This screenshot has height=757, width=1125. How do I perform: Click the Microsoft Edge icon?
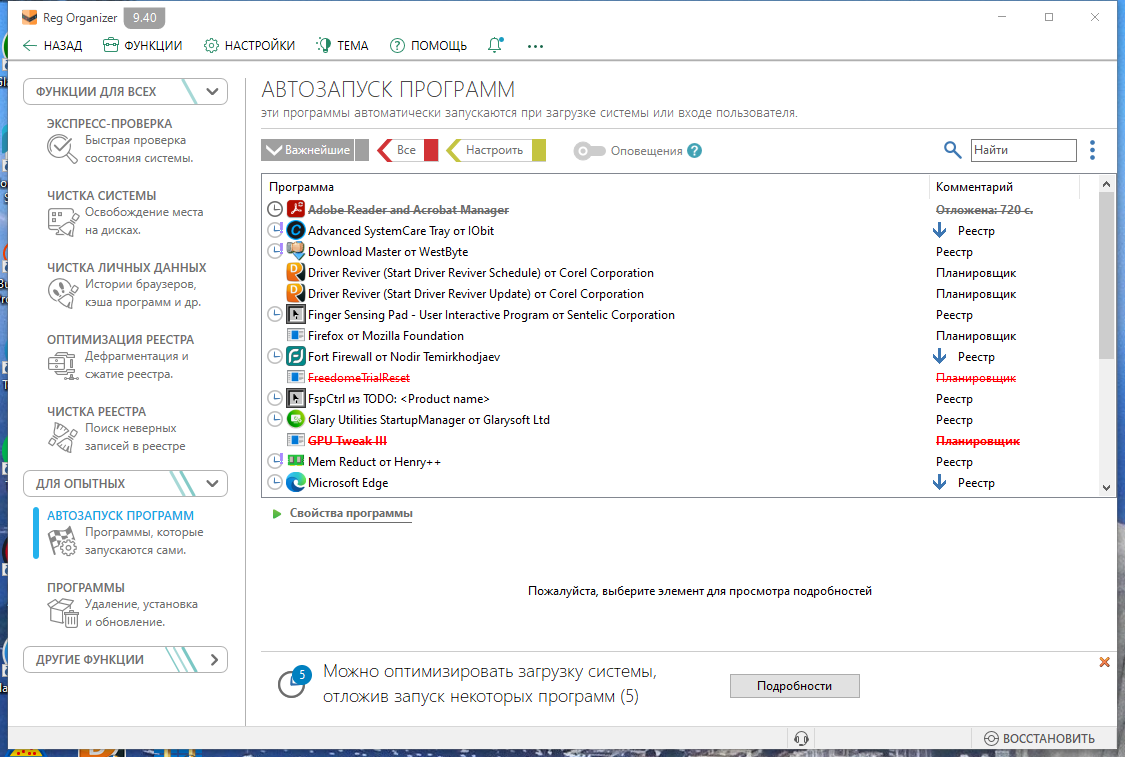pos(296,483)
